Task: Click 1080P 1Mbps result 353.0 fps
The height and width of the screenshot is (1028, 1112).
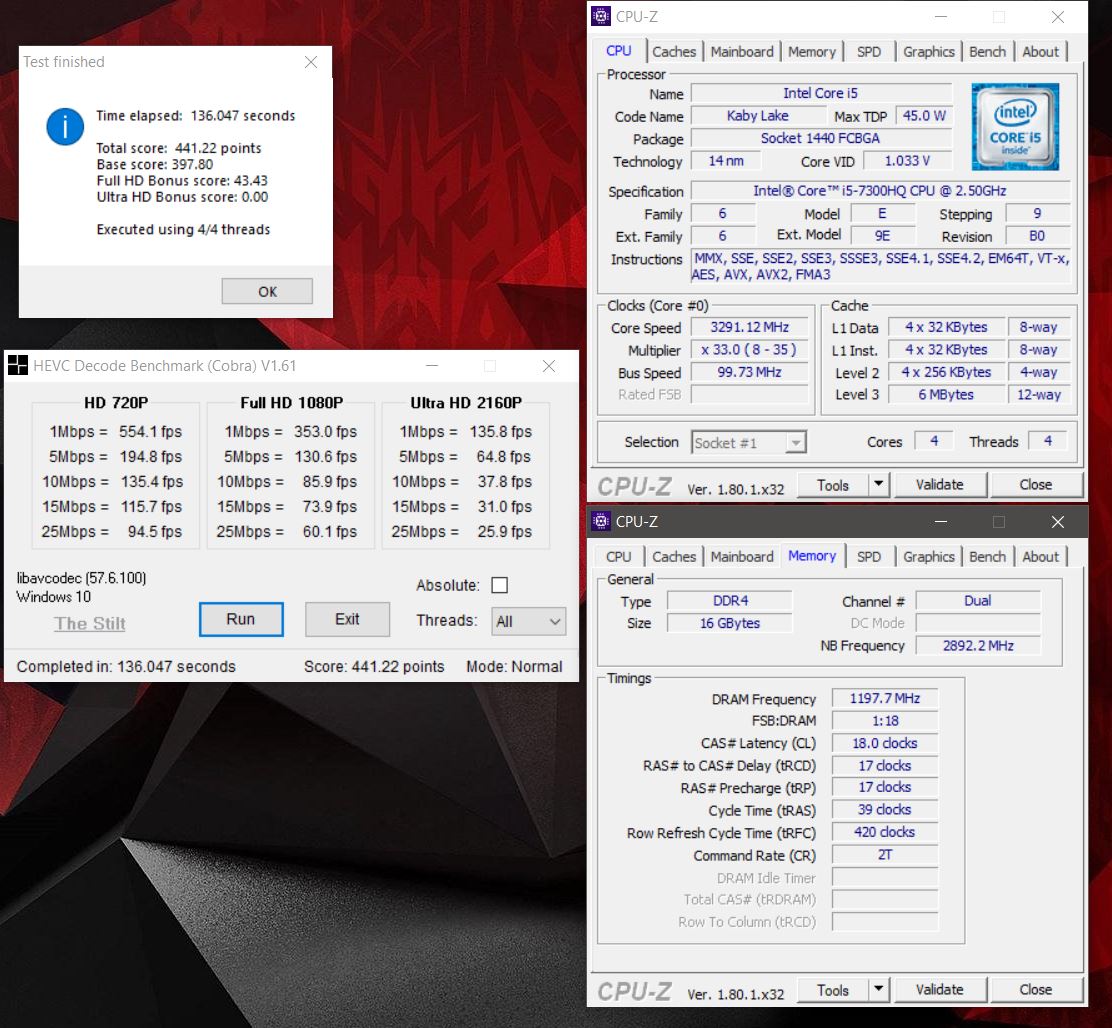Action: [326, 432]
